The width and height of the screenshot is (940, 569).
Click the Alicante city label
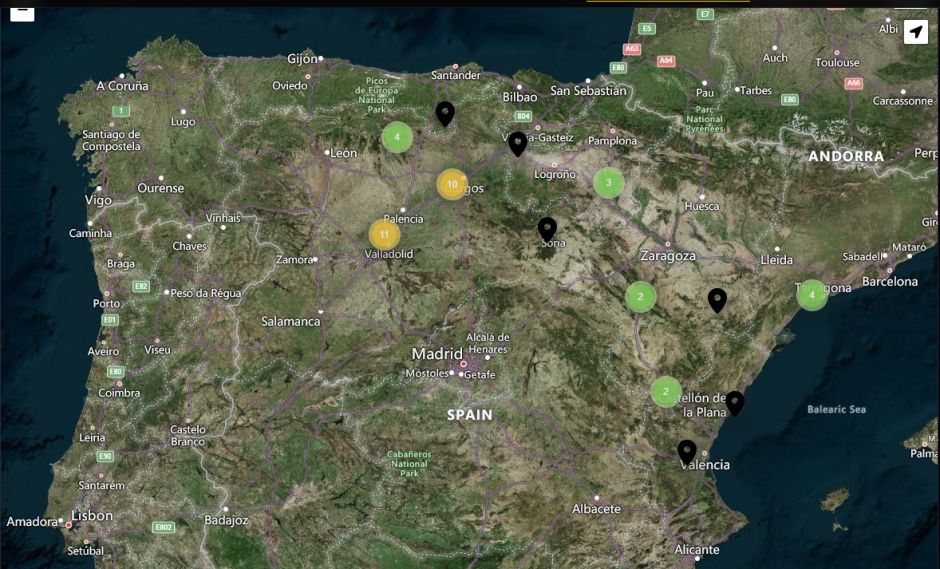(697, 549)
